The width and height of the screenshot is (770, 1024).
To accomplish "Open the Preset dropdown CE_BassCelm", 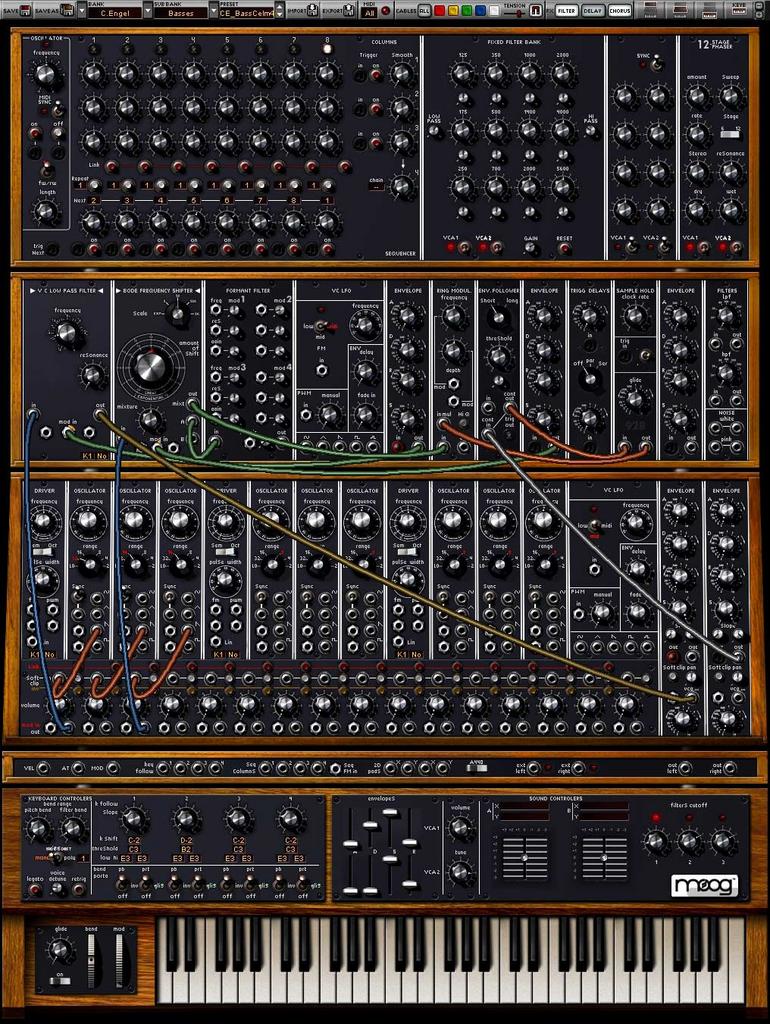I will [x=247, y=14].
